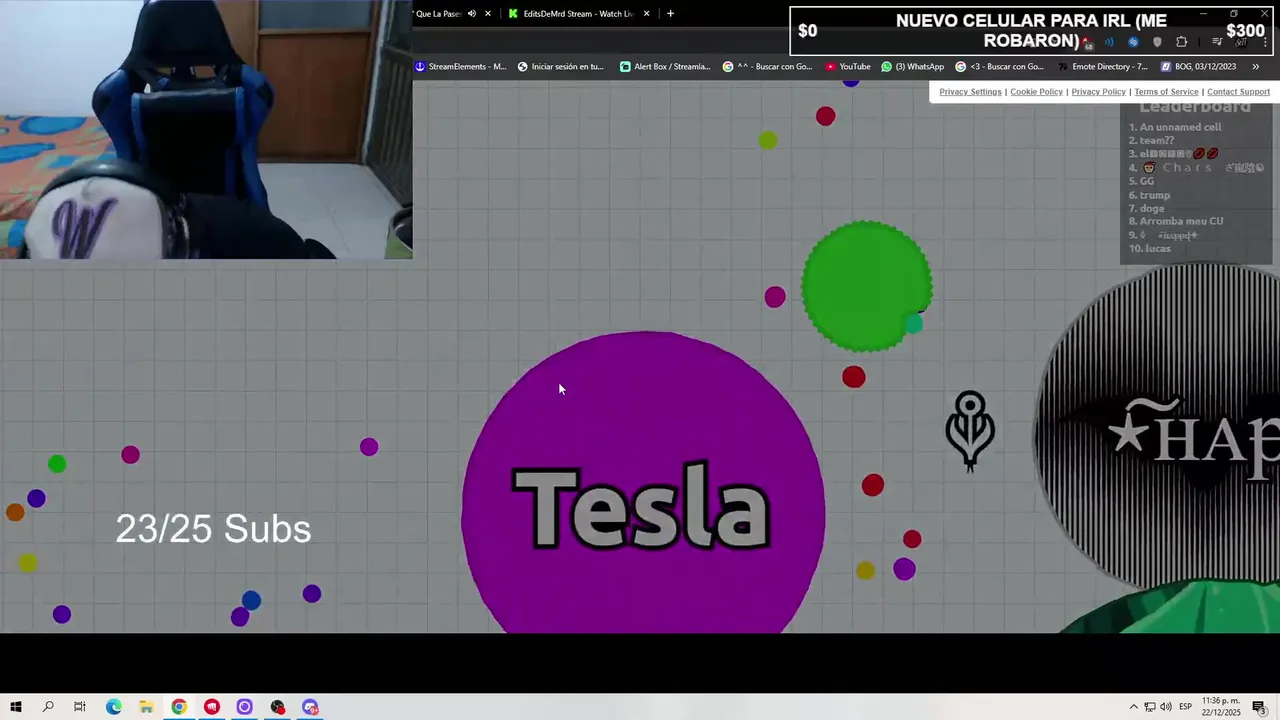Click the '23/25 Subs' overlay text
The image size is (1280, 720).
click(x=213, y=529)
